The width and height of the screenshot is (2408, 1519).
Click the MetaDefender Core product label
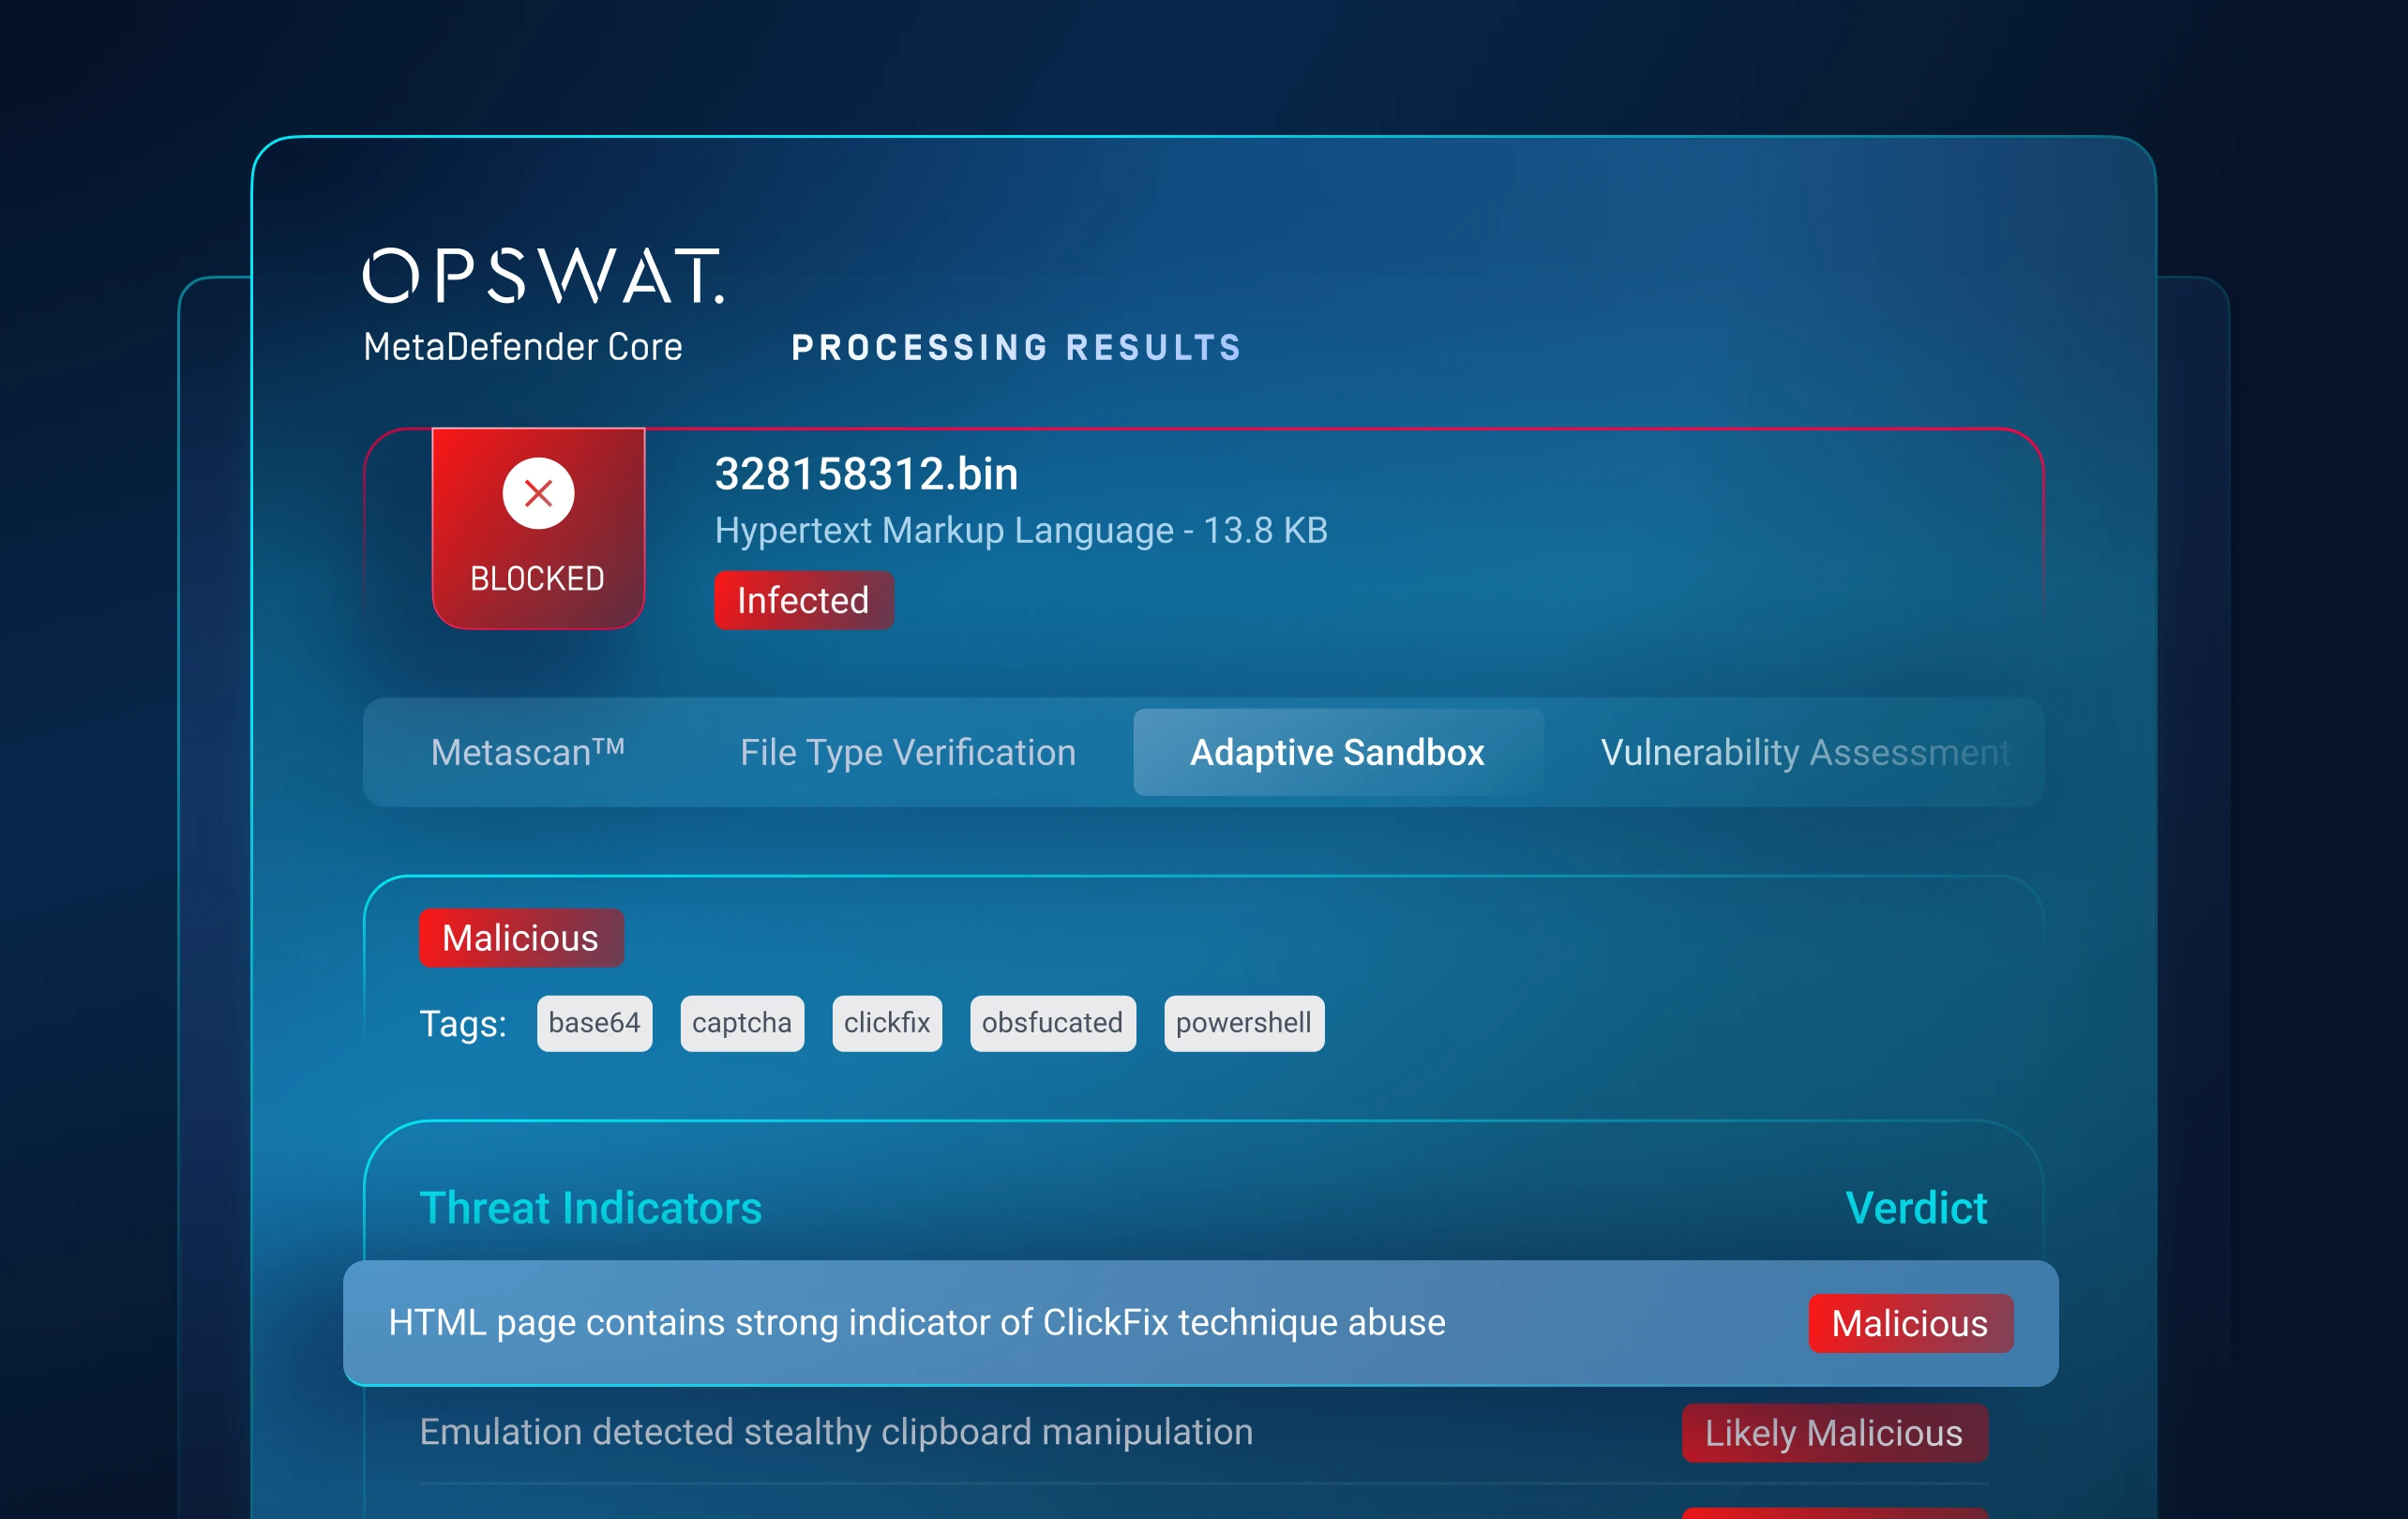coord(523,347)
